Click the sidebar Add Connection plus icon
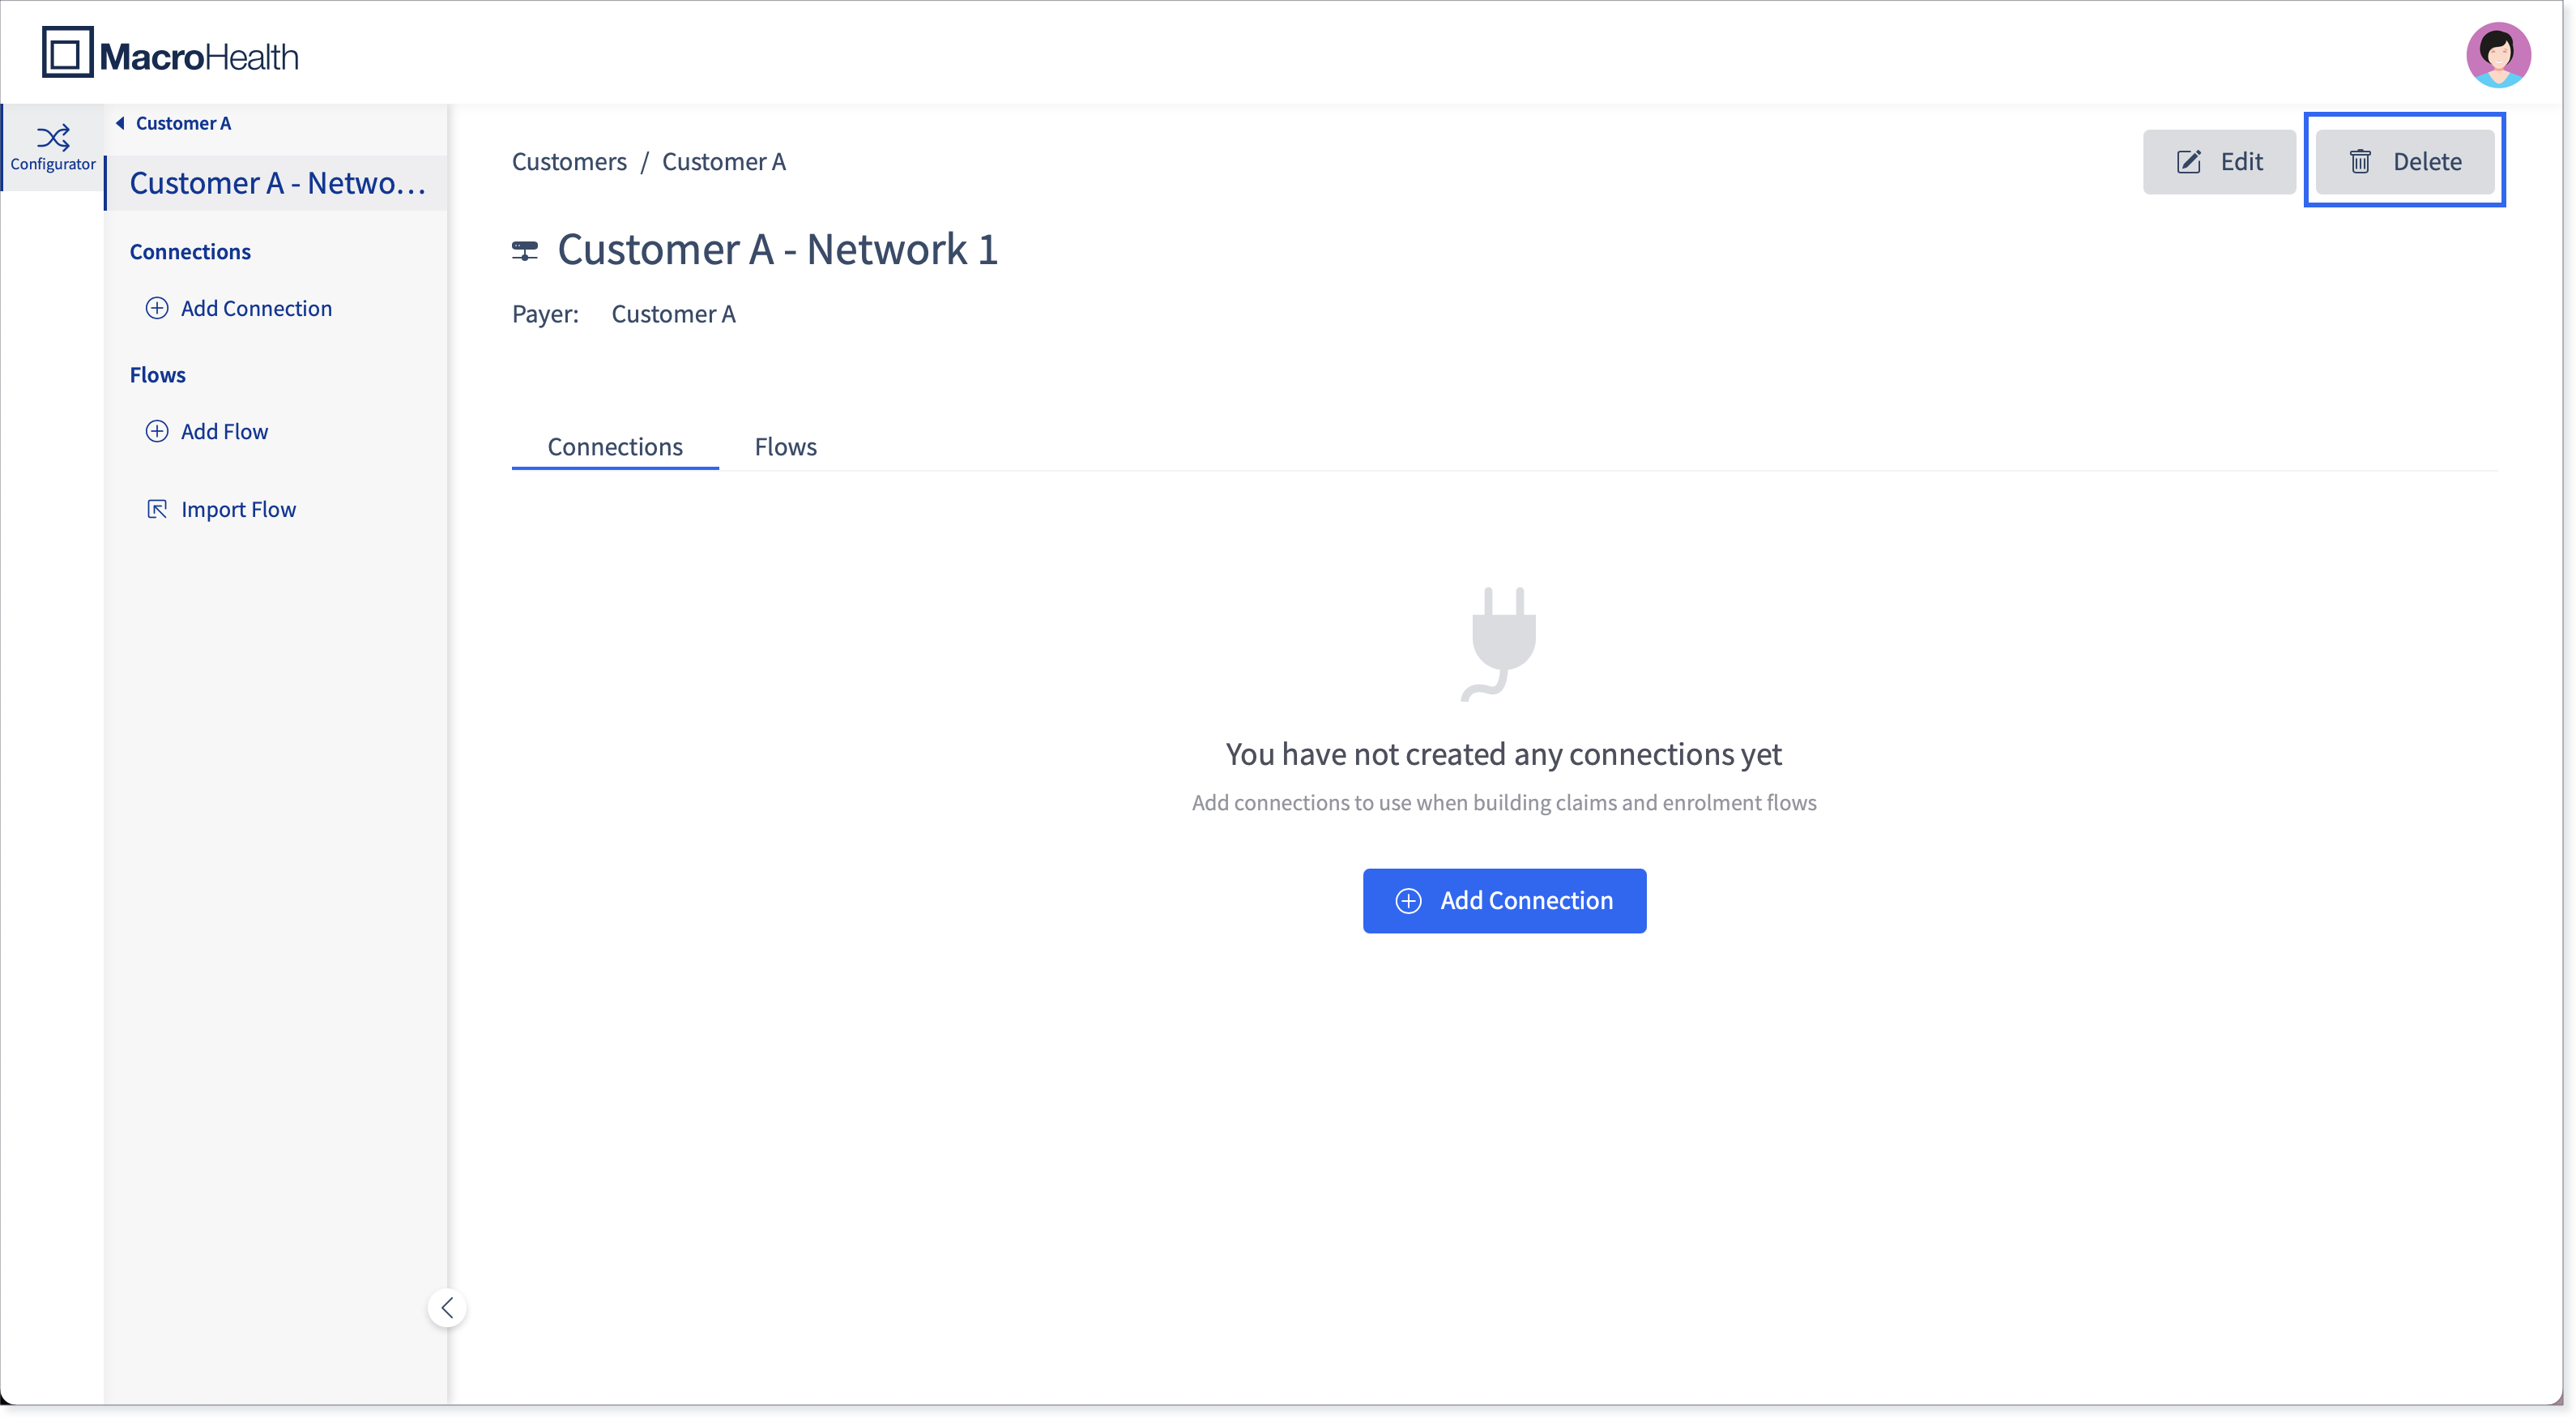The image size is (2576, 1418). click(157, 308)
